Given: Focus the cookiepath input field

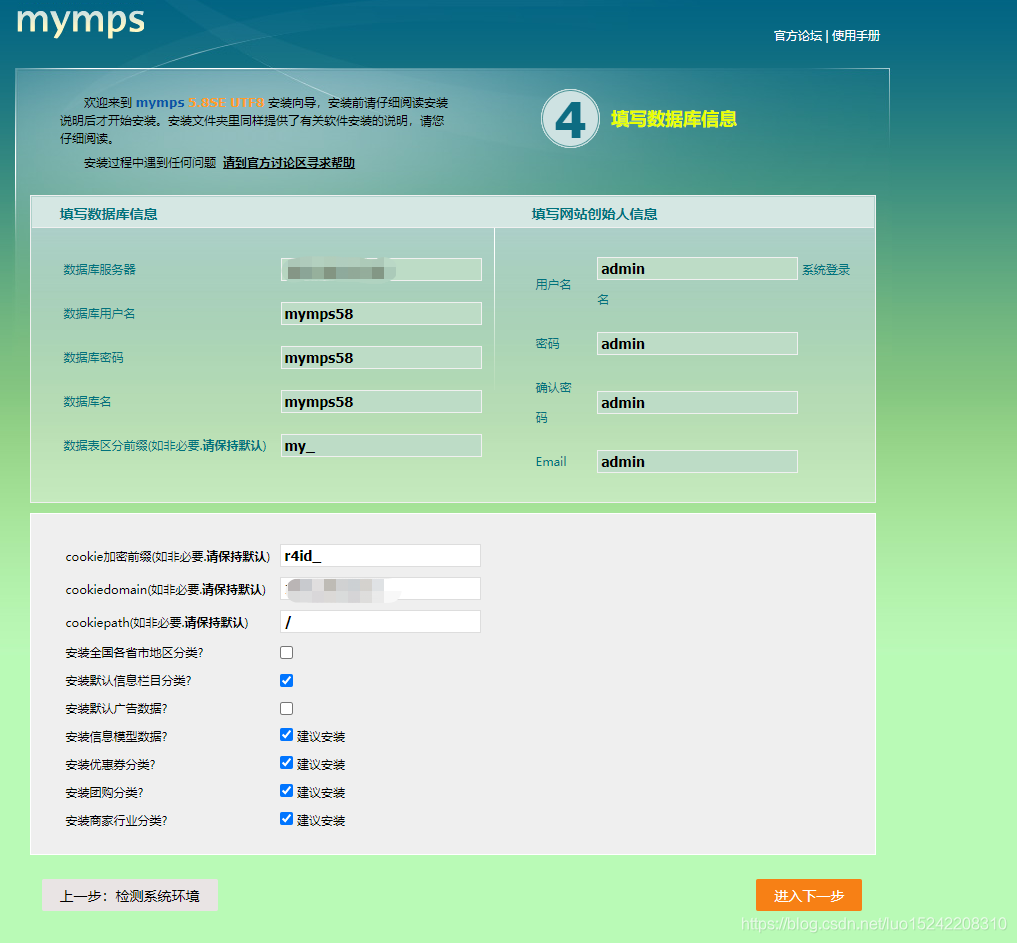Looking at the screenshot, I should [381, 622].
